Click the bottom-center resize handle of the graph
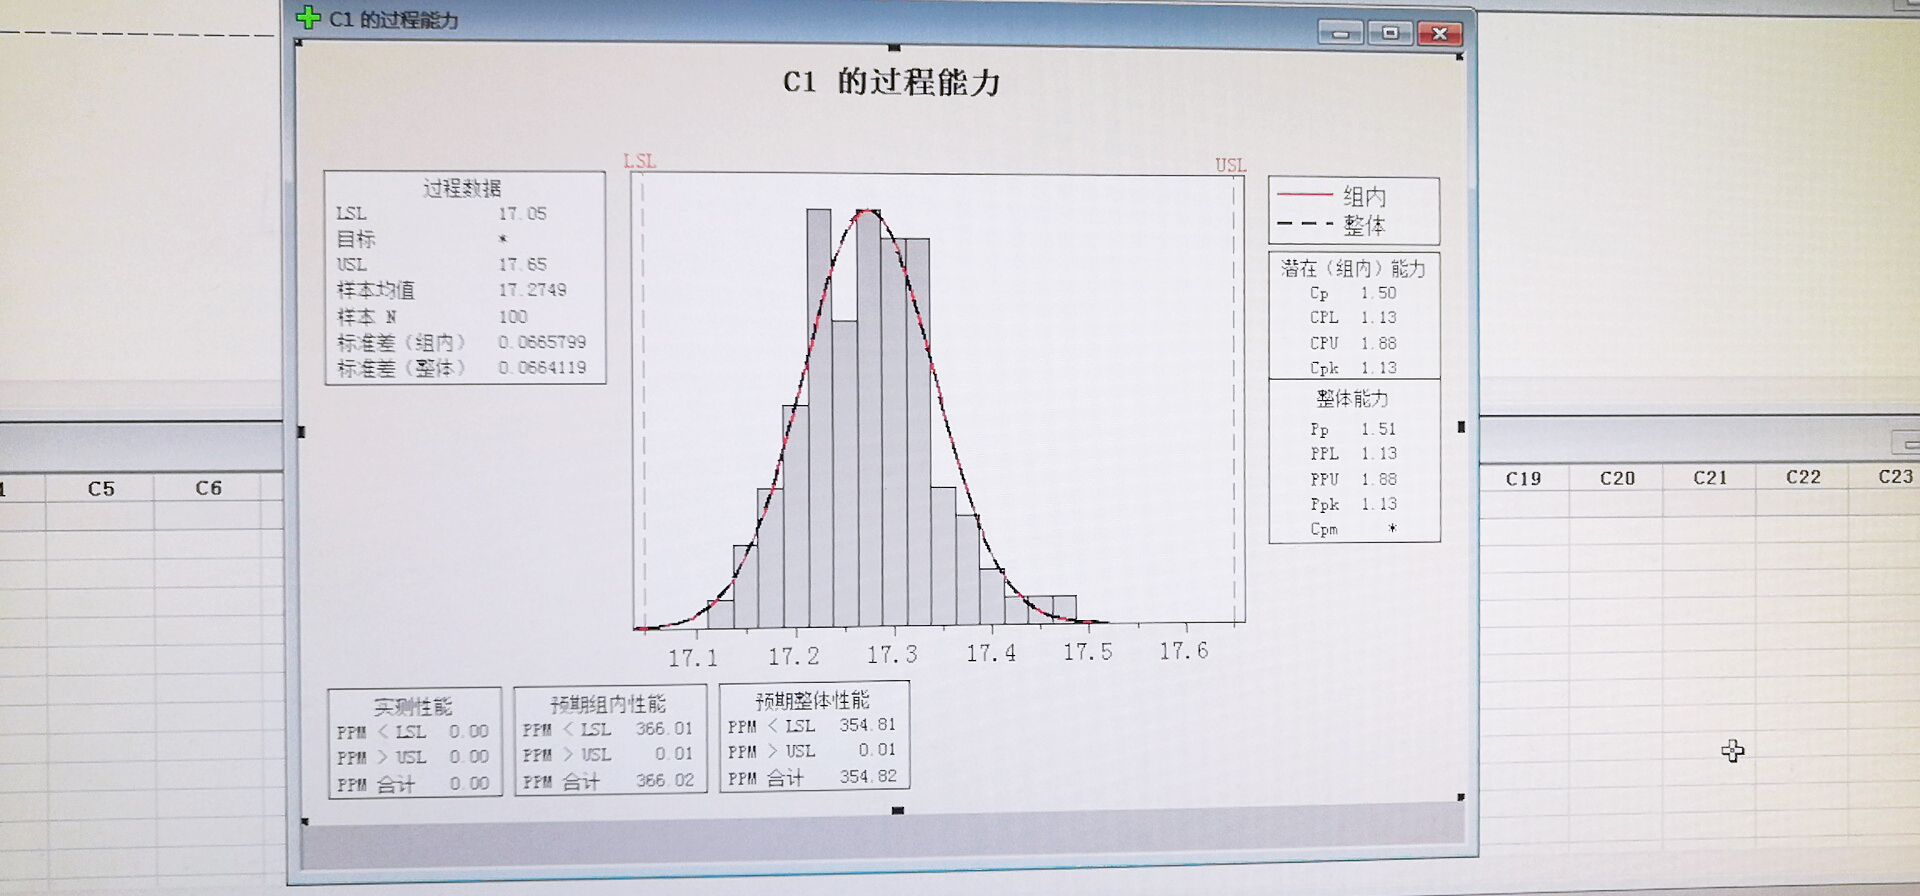Viewport: 1920px width, 896px height. tap(897, 810)
